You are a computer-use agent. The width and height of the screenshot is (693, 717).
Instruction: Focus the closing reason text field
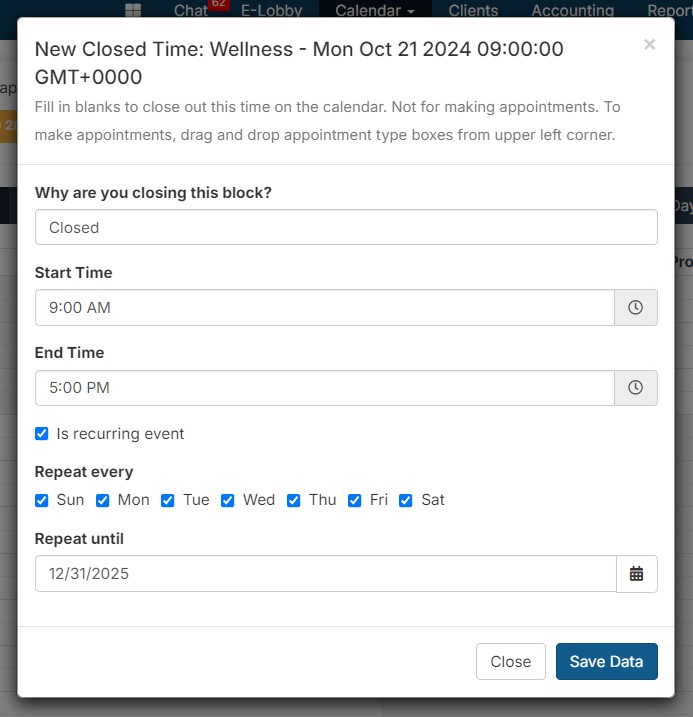pyautogui.click(x=346, y=227)
